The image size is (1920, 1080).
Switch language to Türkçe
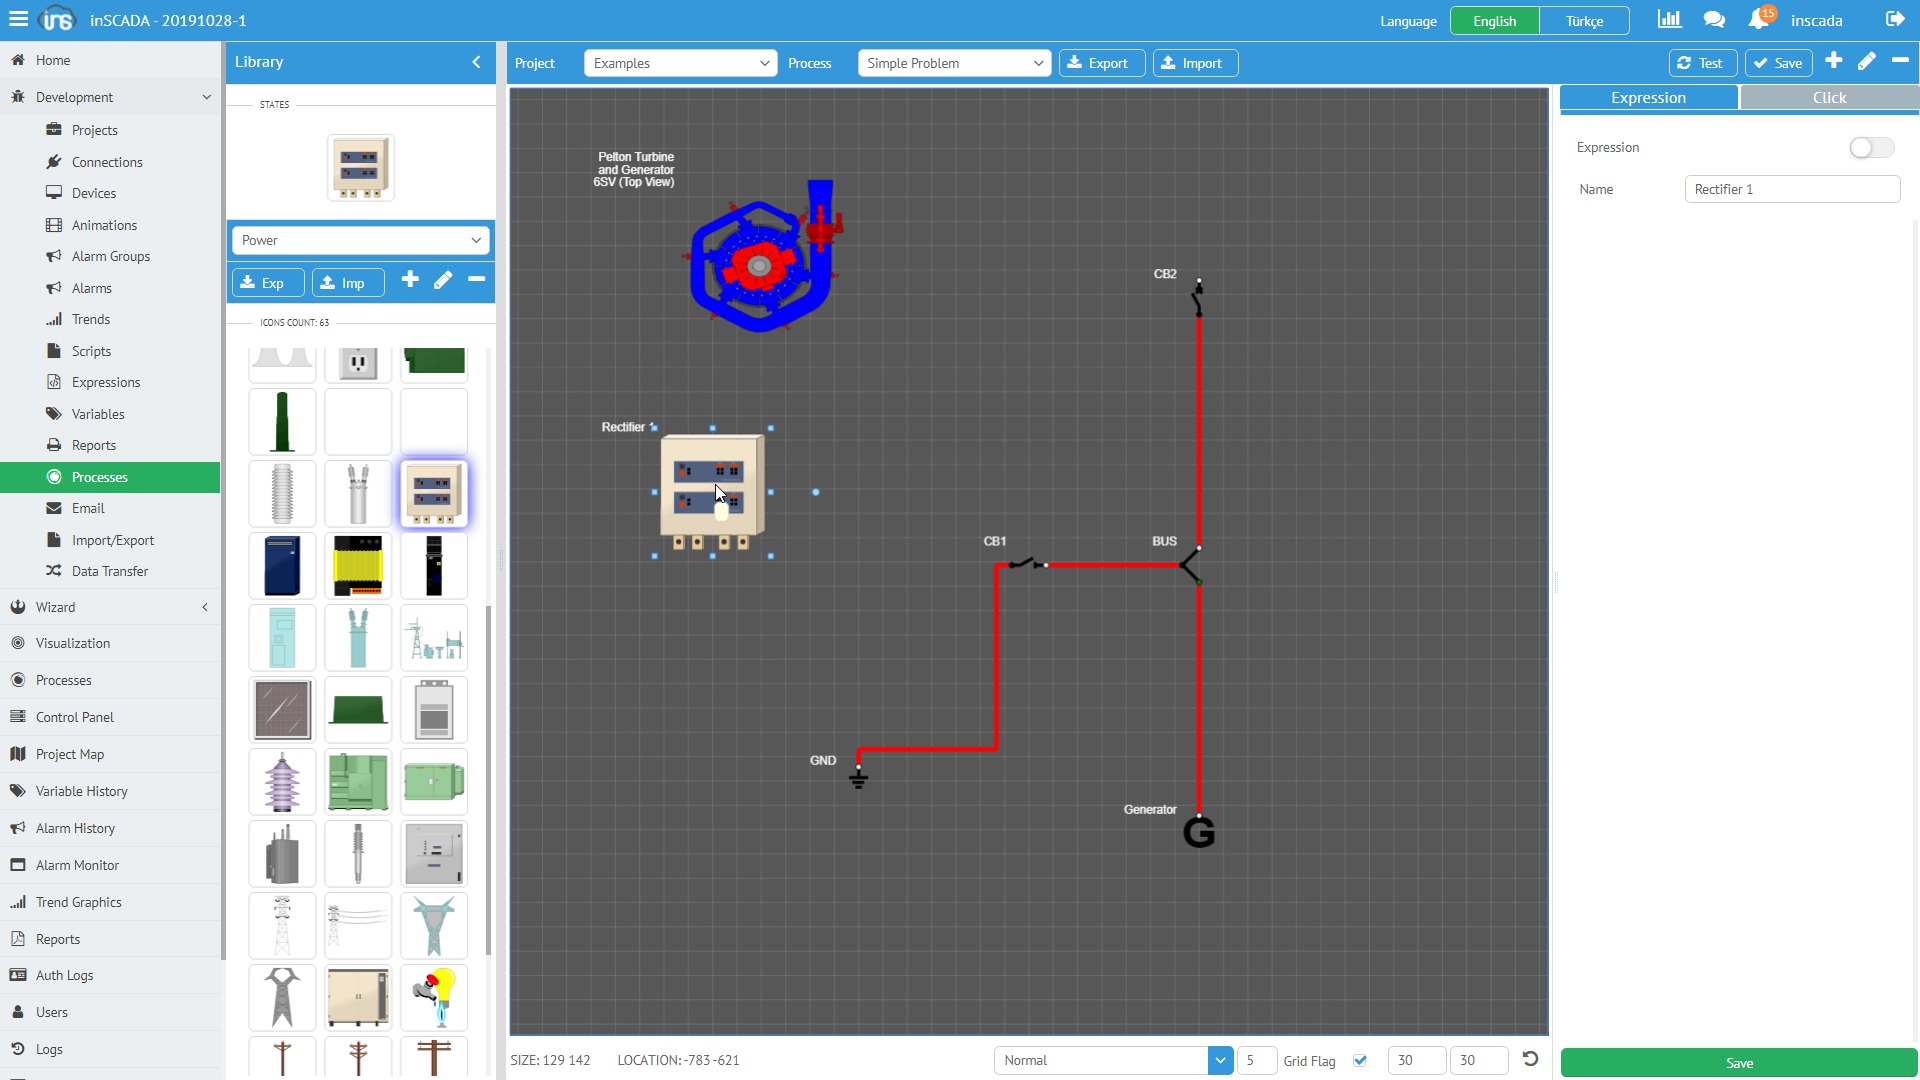point(1584,21)
